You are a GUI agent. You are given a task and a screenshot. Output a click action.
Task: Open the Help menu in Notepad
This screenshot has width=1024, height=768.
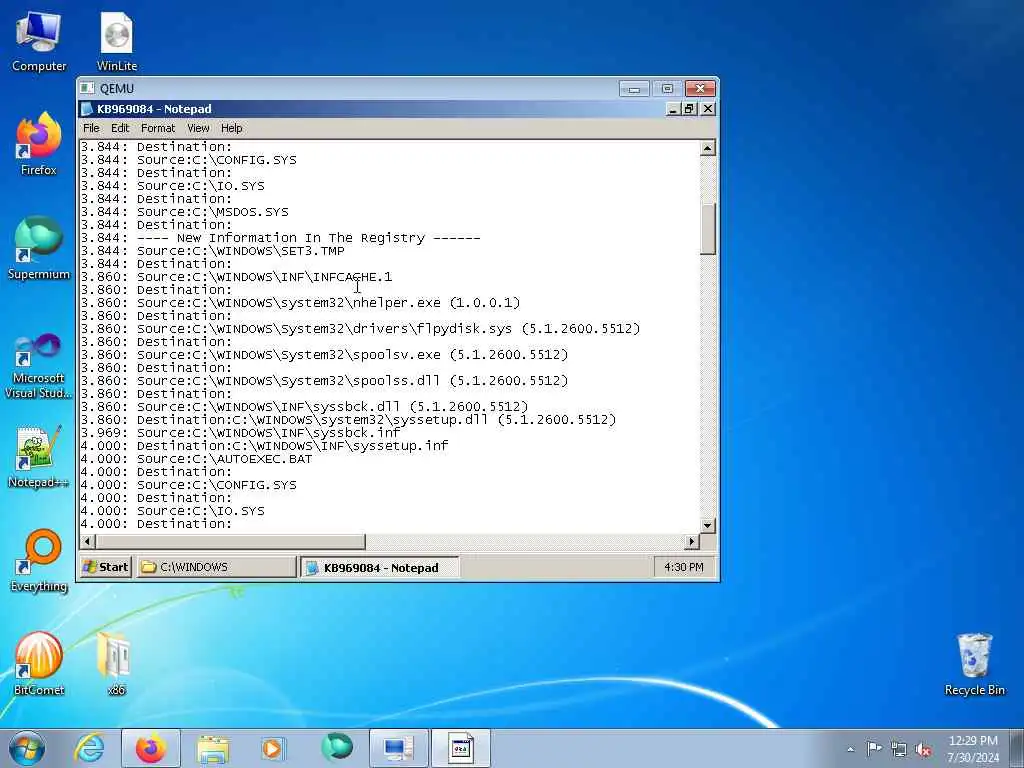pyautogui.click(x=231, y=128)
